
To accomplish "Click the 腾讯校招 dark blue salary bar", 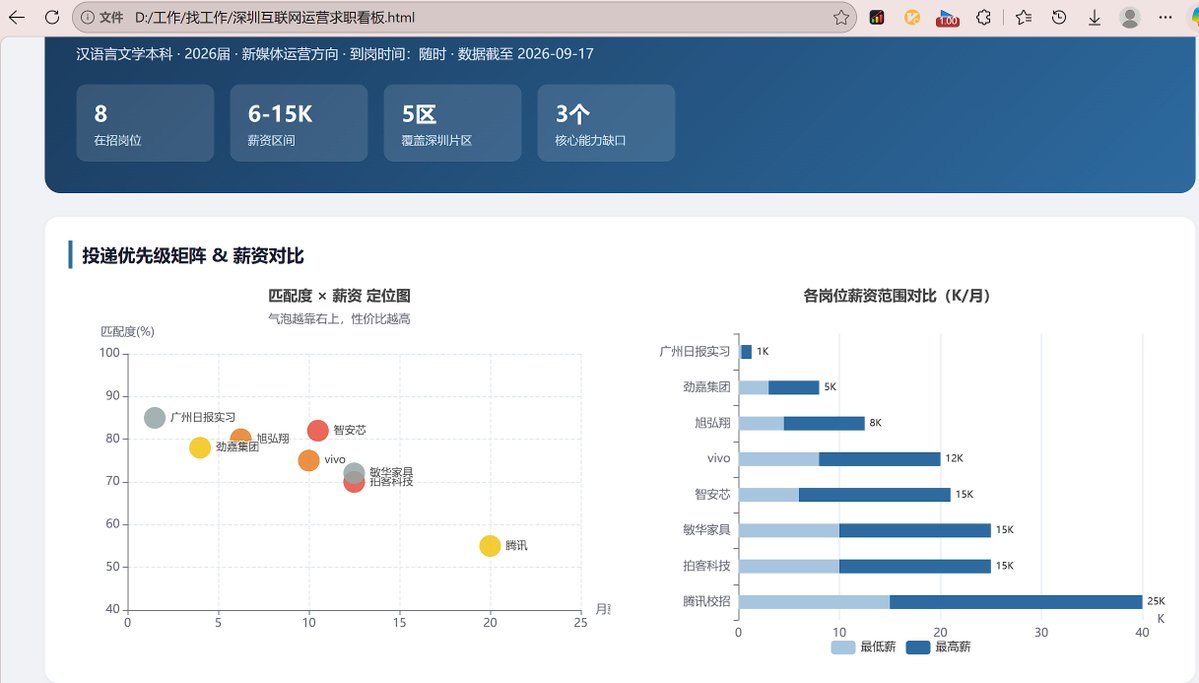I will click(x=1015, y=602).
